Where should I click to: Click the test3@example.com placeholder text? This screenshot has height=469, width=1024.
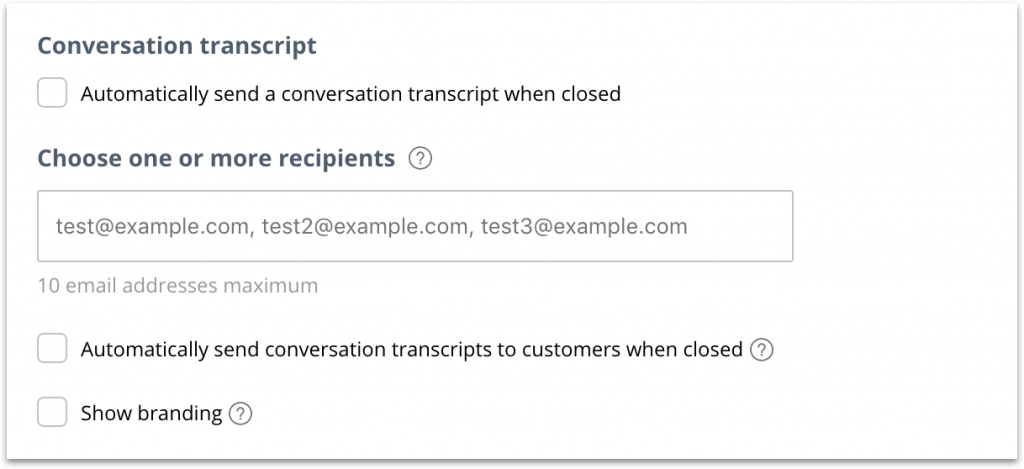tap(584, 227)
